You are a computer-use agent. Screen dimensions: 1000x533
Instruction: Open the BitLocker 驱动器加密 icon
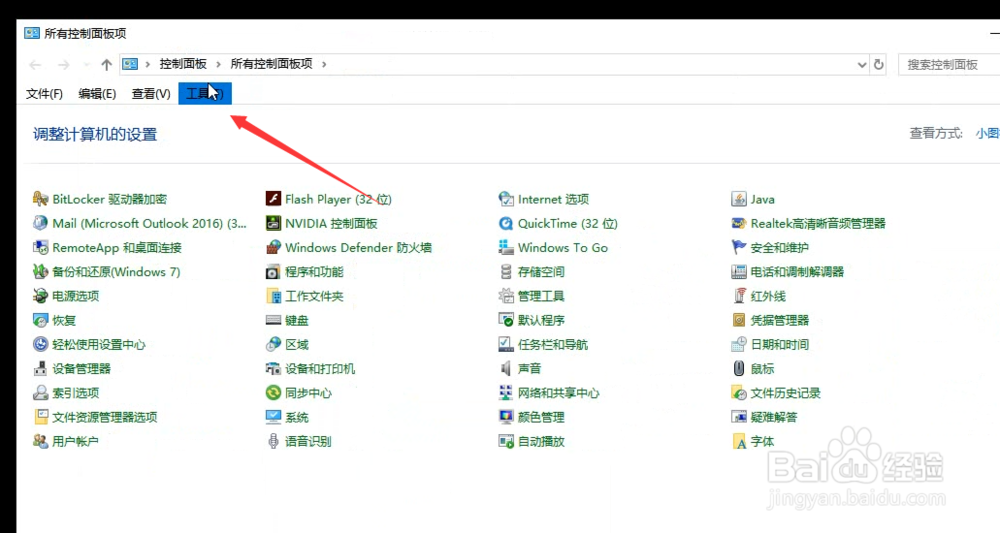pyautogui.click(x=40, y=199)
